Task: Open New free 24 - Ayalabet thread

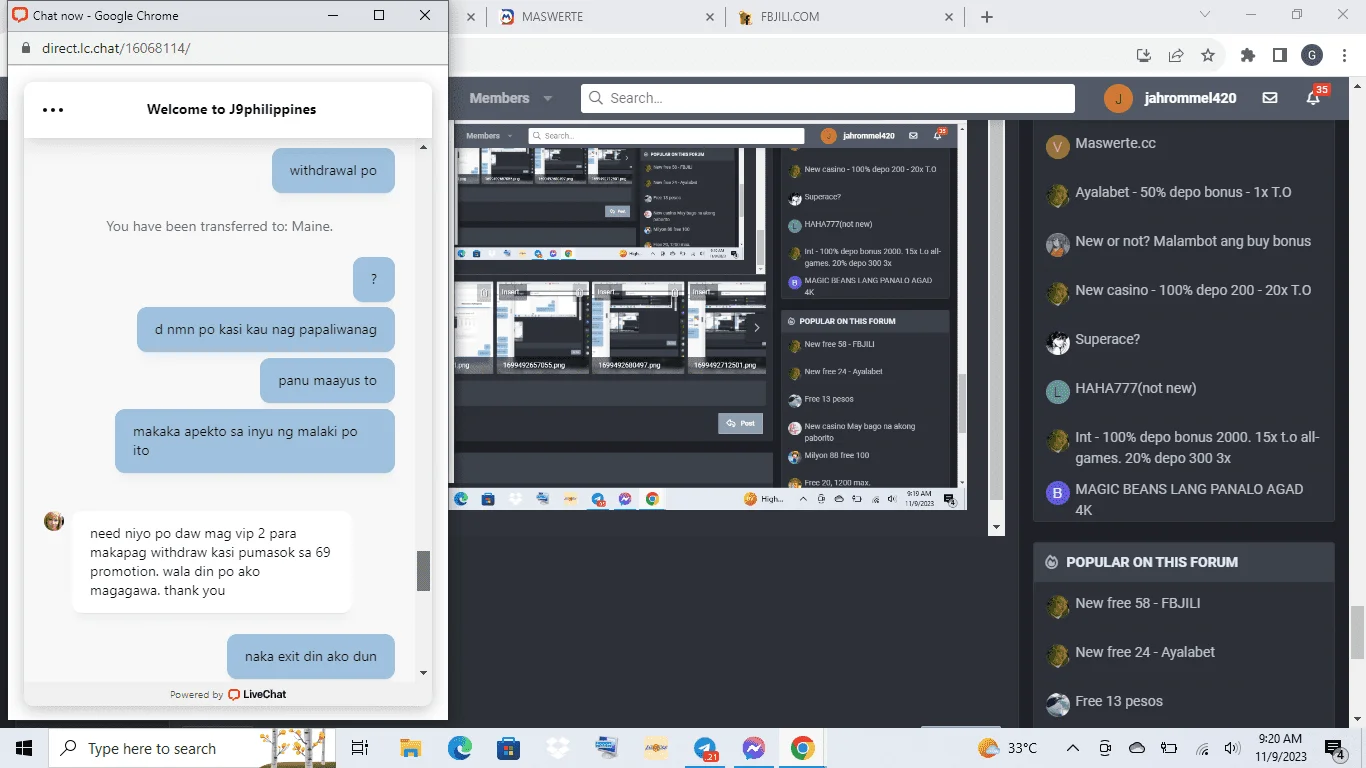Action: 1145,652
